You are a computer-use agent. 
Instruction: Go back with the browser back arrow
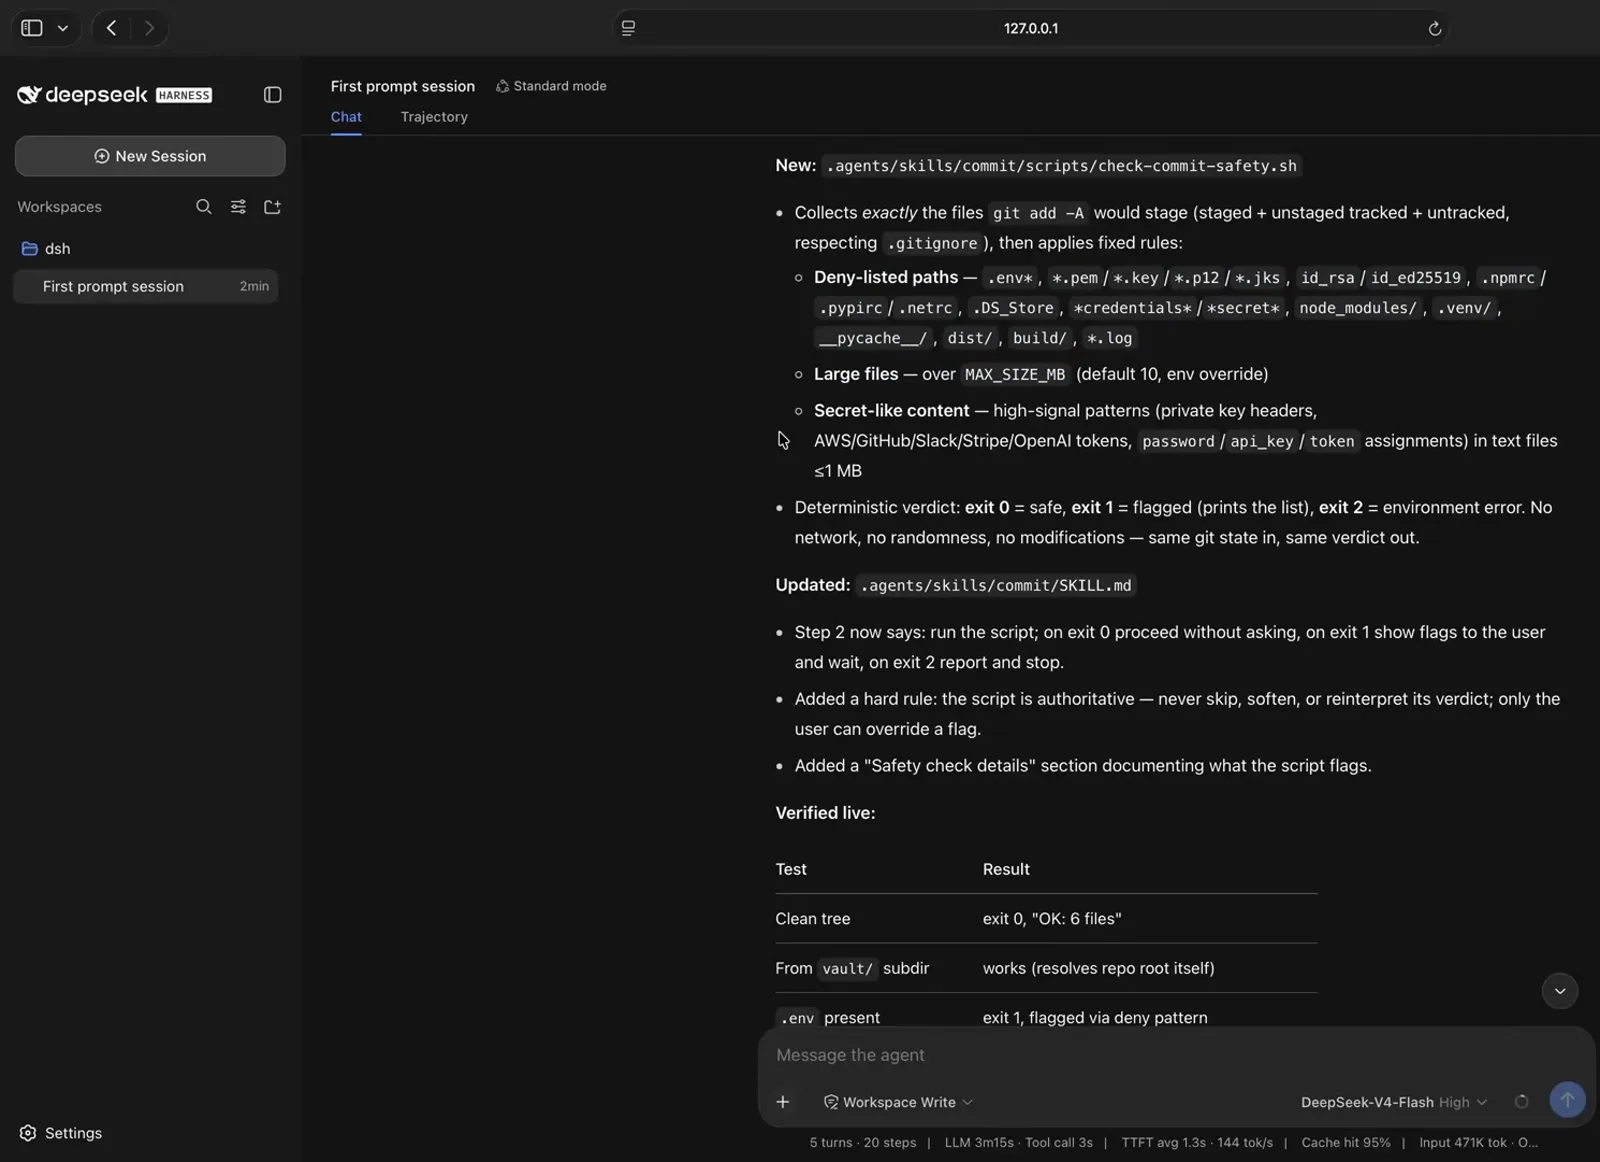111,28
